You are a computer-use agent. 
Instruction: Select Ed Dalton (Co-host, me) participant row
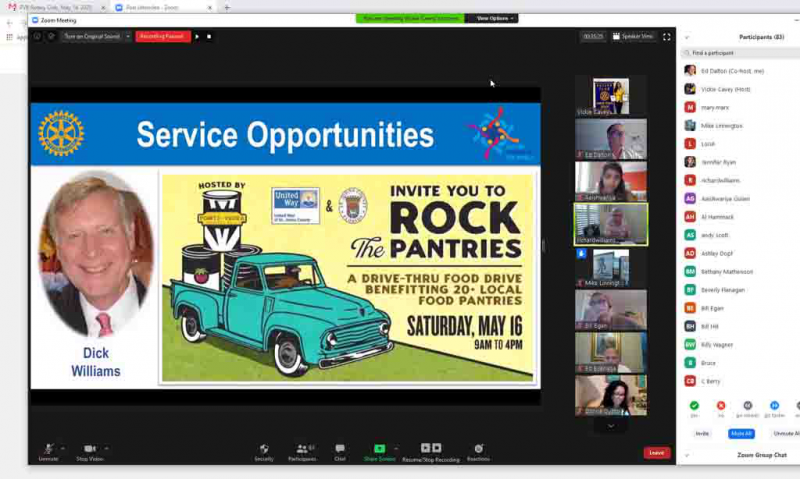point(741,71)
